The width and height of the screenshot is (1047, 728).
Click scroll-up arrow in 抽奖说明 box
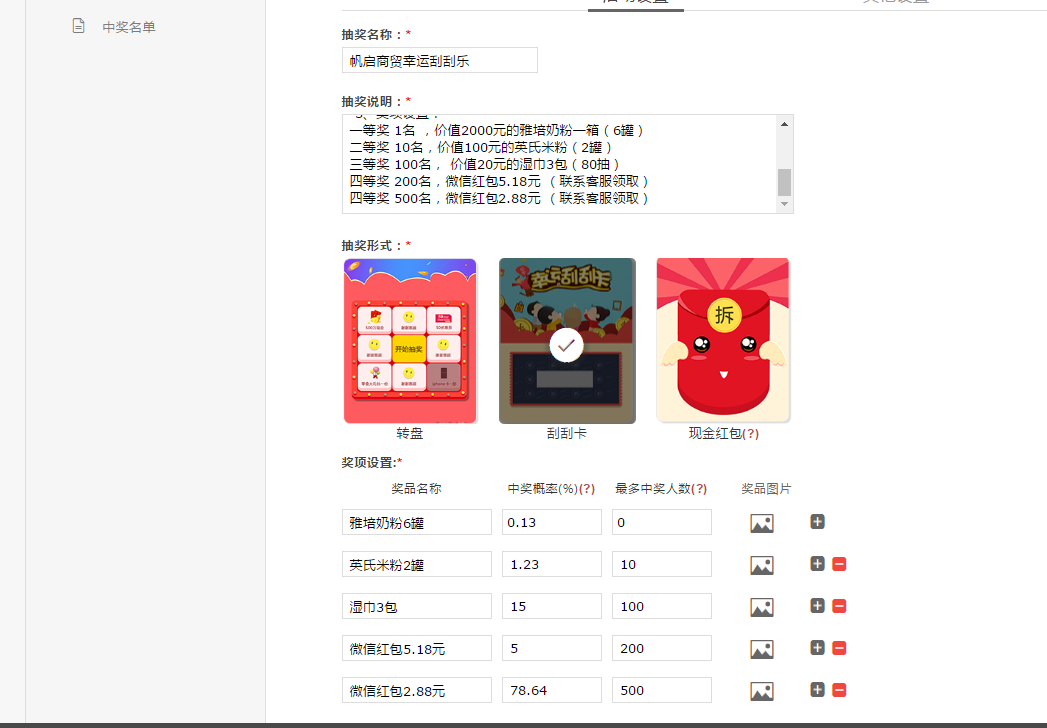click(x=785, y=124)
